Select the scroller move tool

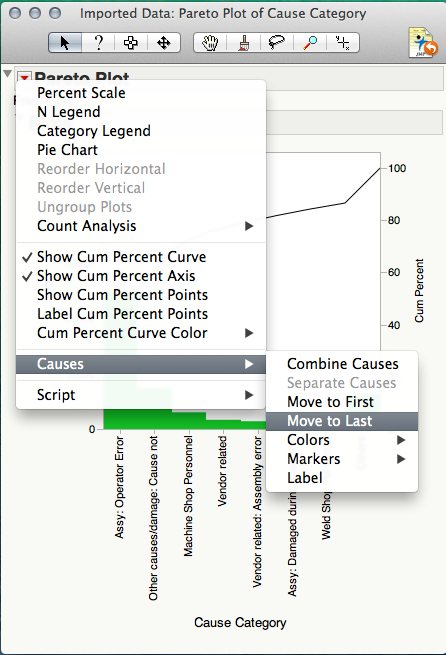click(164, 43)
